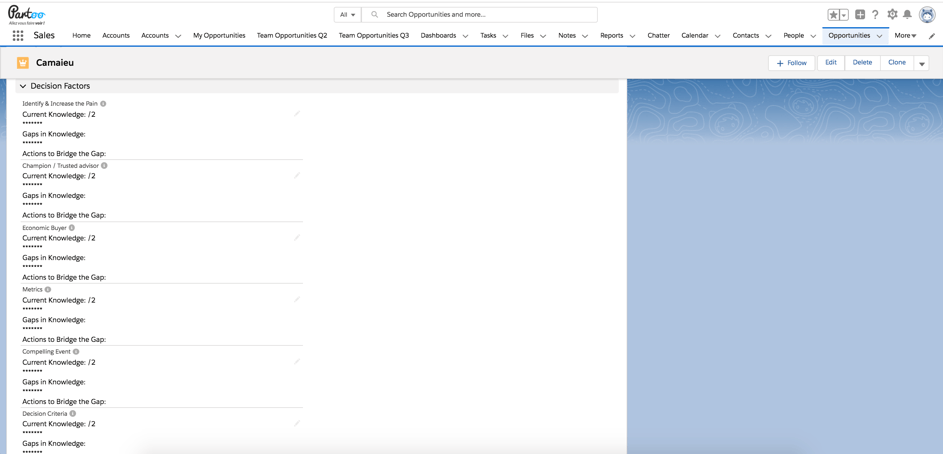Screen dimensions: 943x454
Task: Show info icon next to Metrics
Action: [48, 289]
